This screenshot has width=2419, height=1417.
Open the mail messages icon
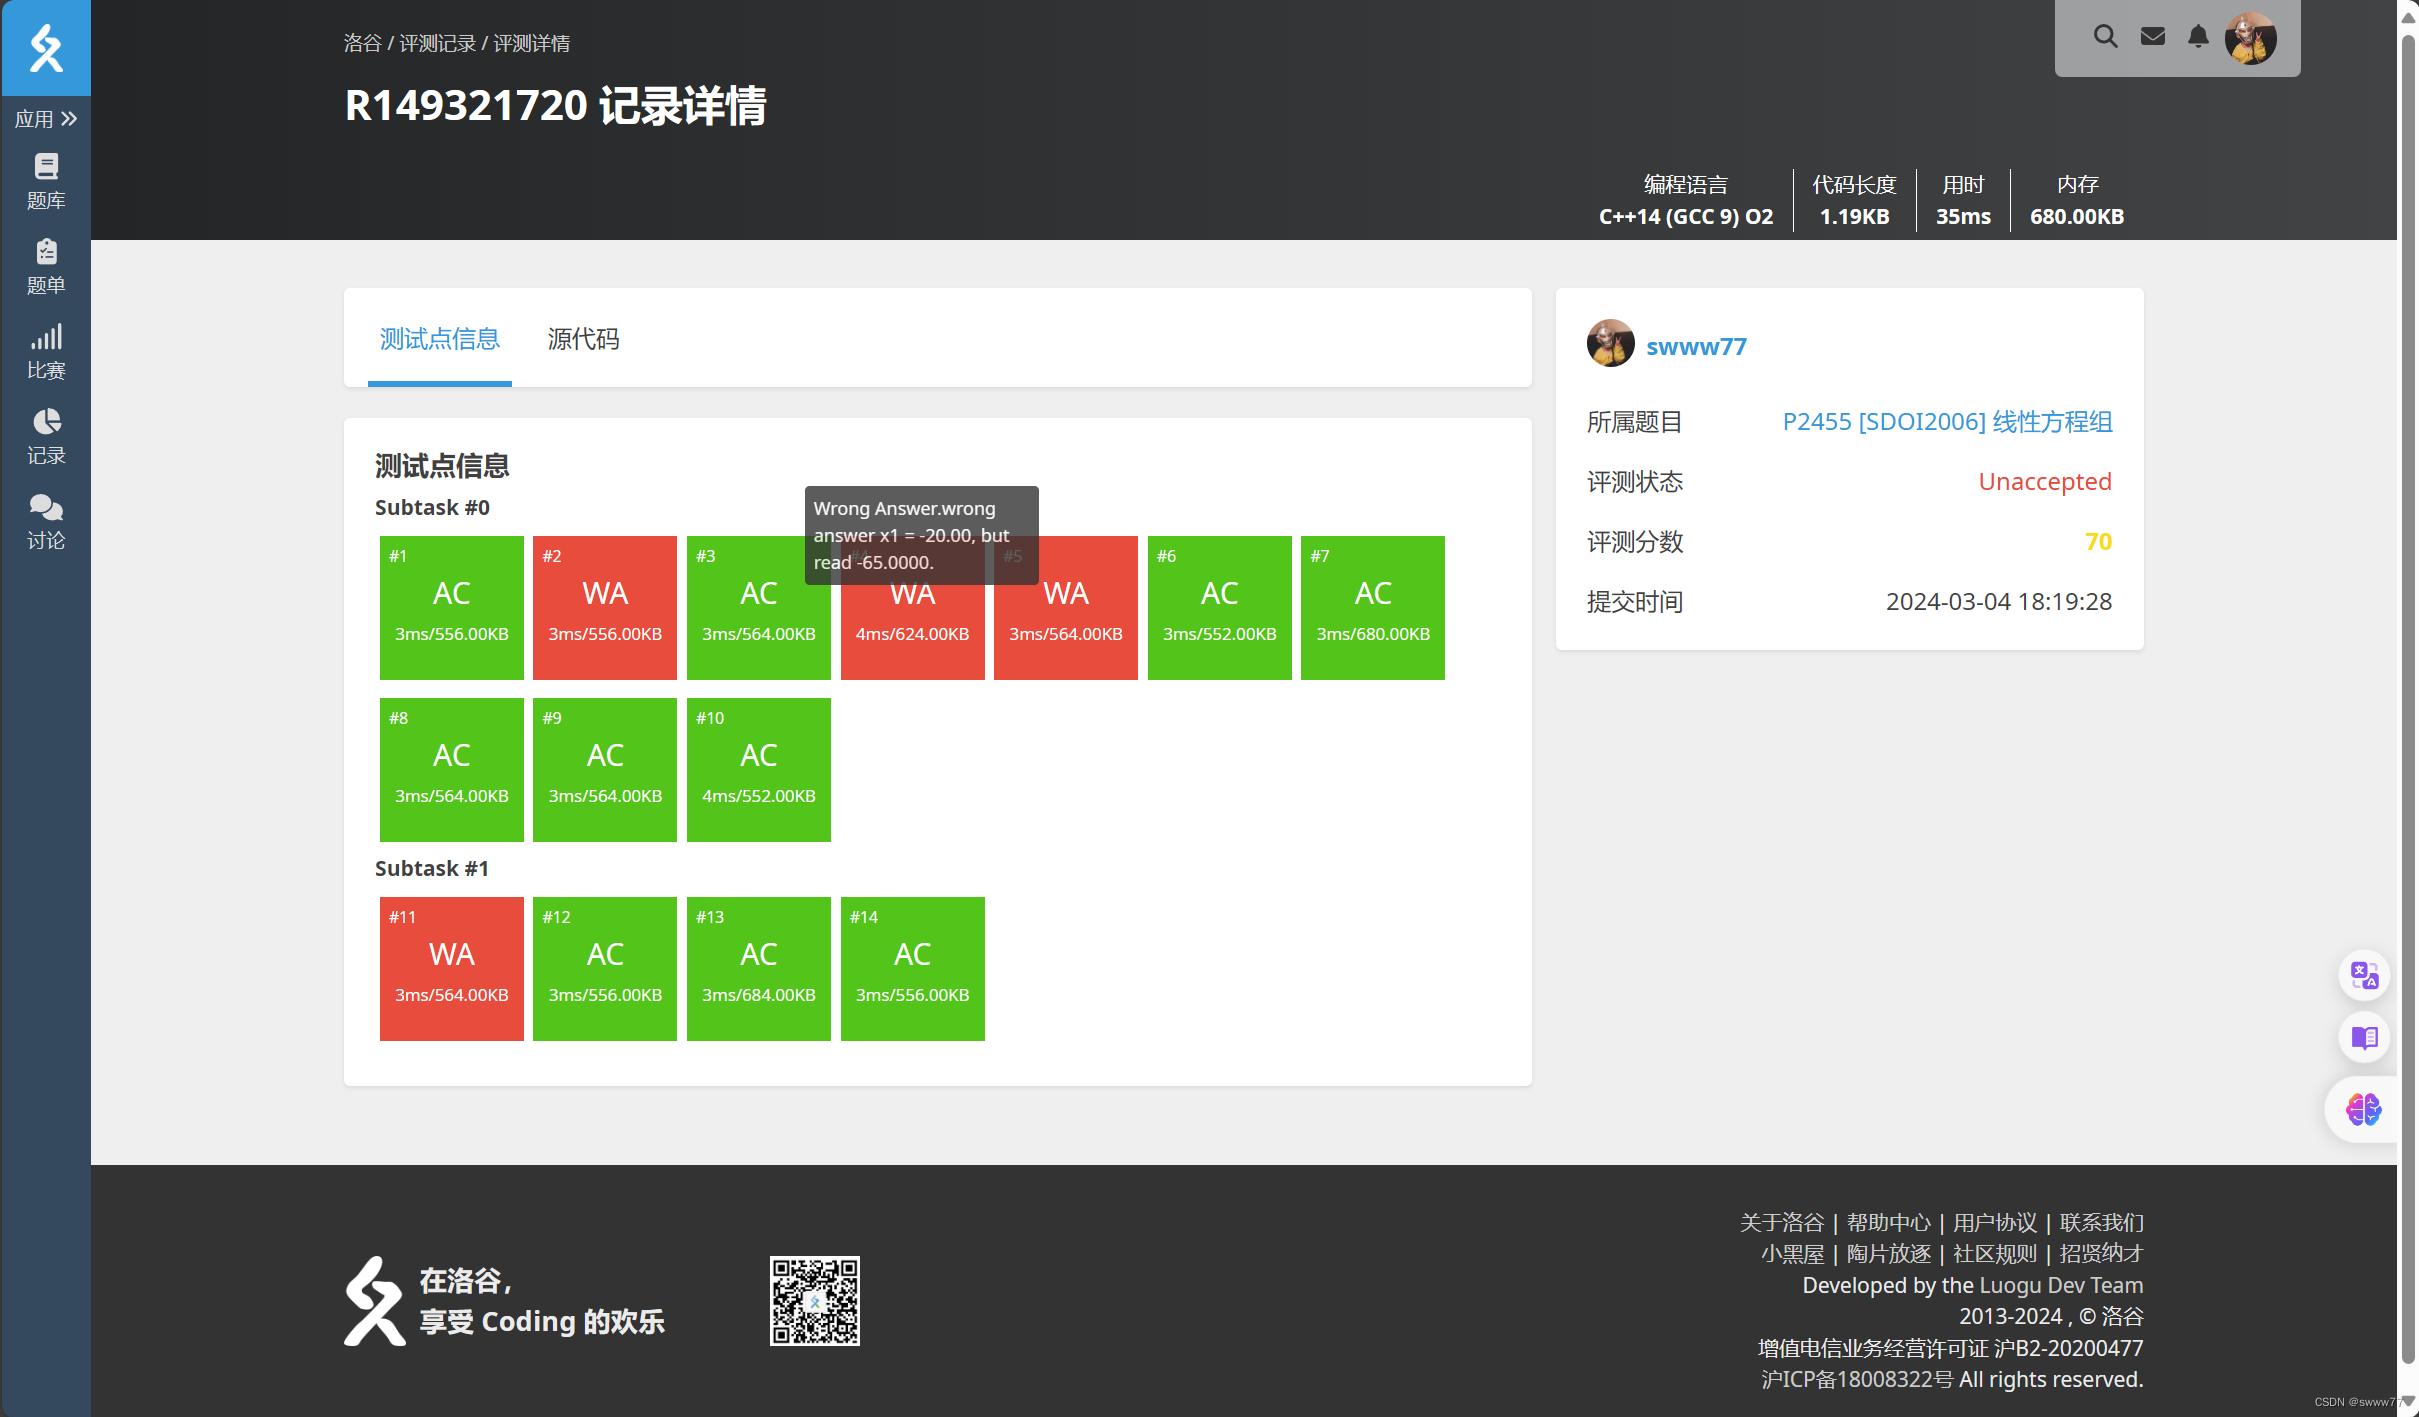click(x=2152, y=37)
